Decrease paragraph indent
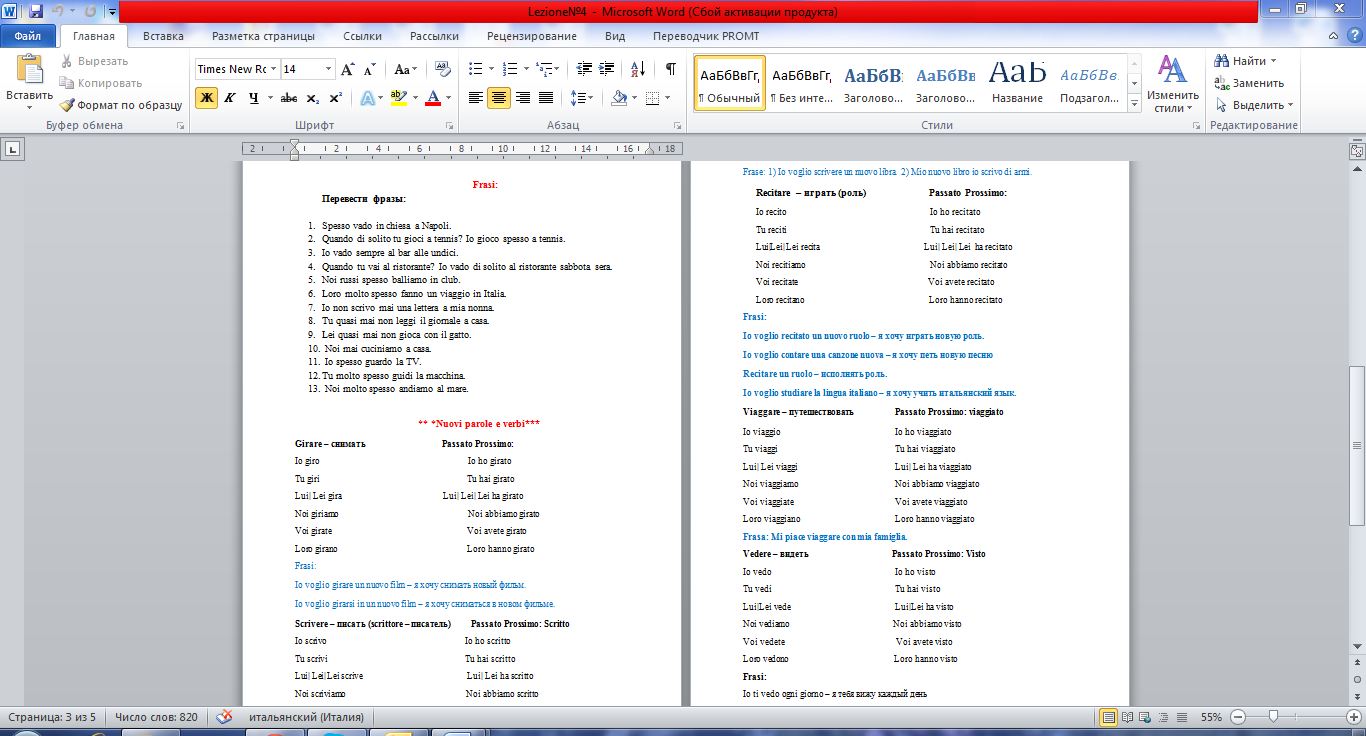 [x=584, y=69]
